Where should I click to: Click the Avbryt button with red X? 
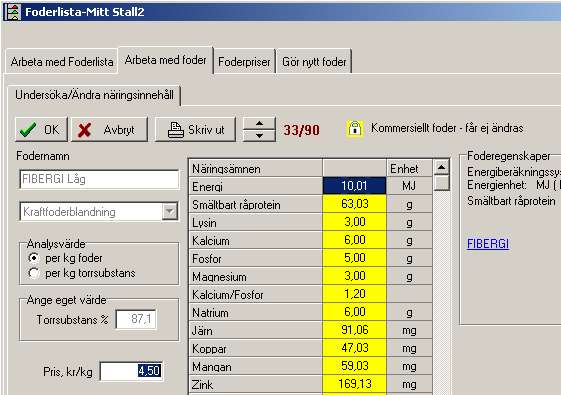[109, 129]
